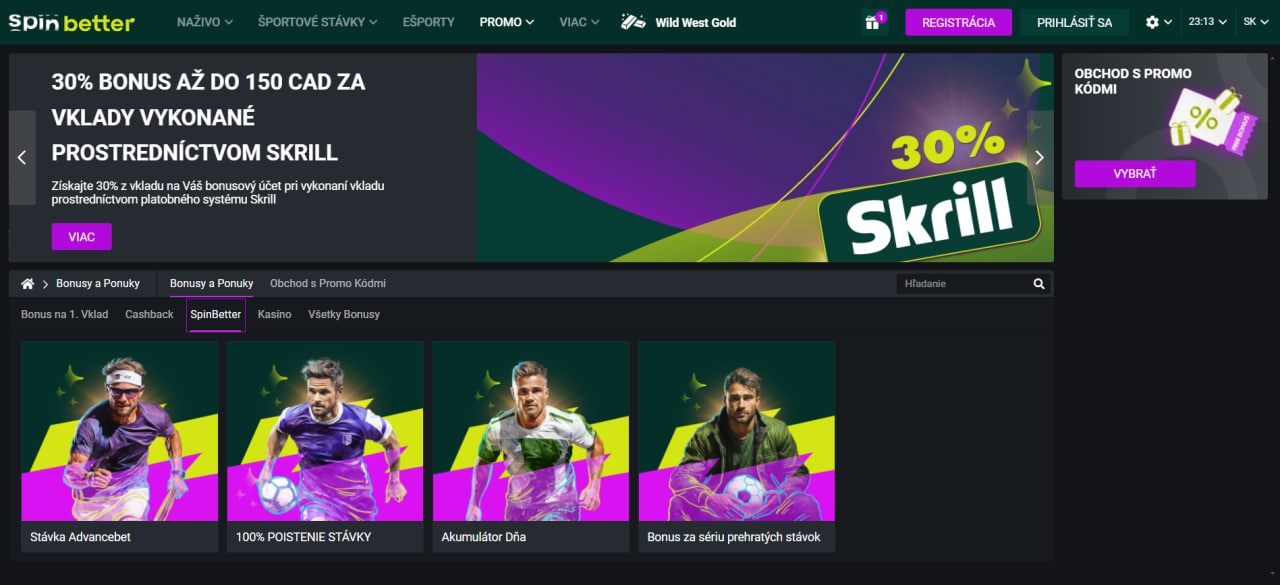Select the SpinBetter filter tab

pyautogui.click(x=216, y=314)
